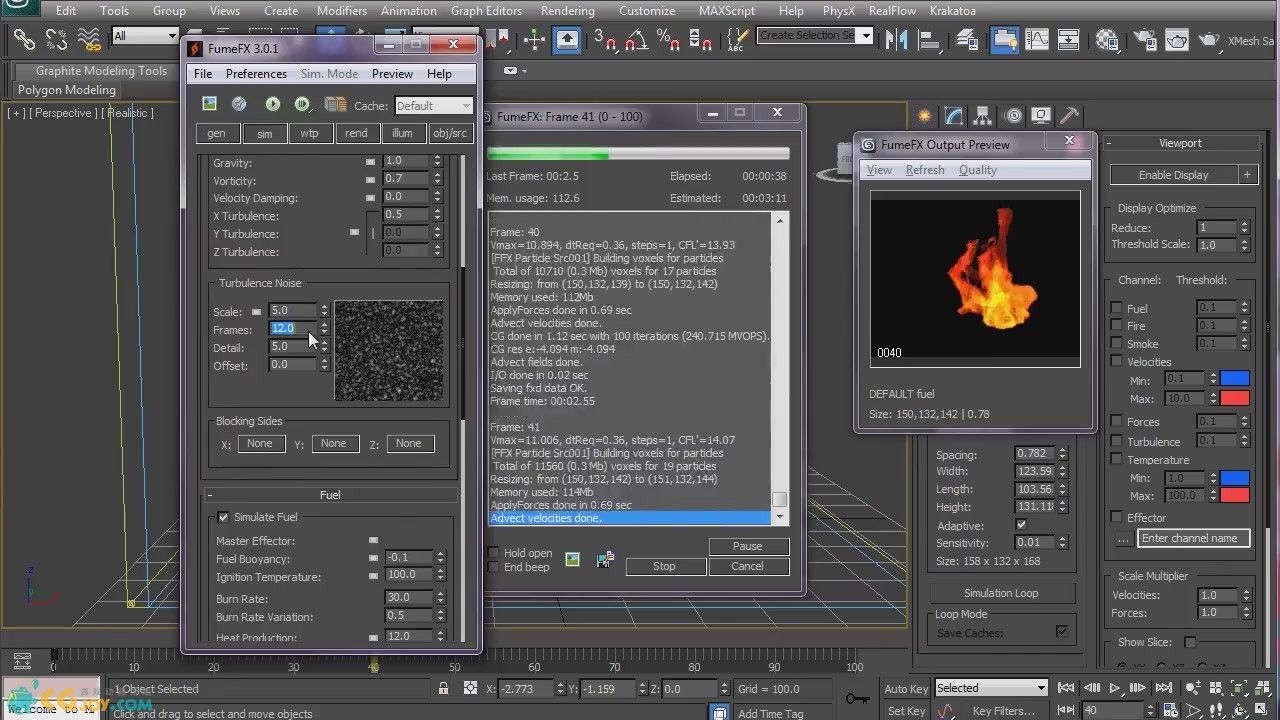Viewport: 1280px width, 720px height.
Task: Open the Quality menu in Output Preview
Action: (977, 170)
